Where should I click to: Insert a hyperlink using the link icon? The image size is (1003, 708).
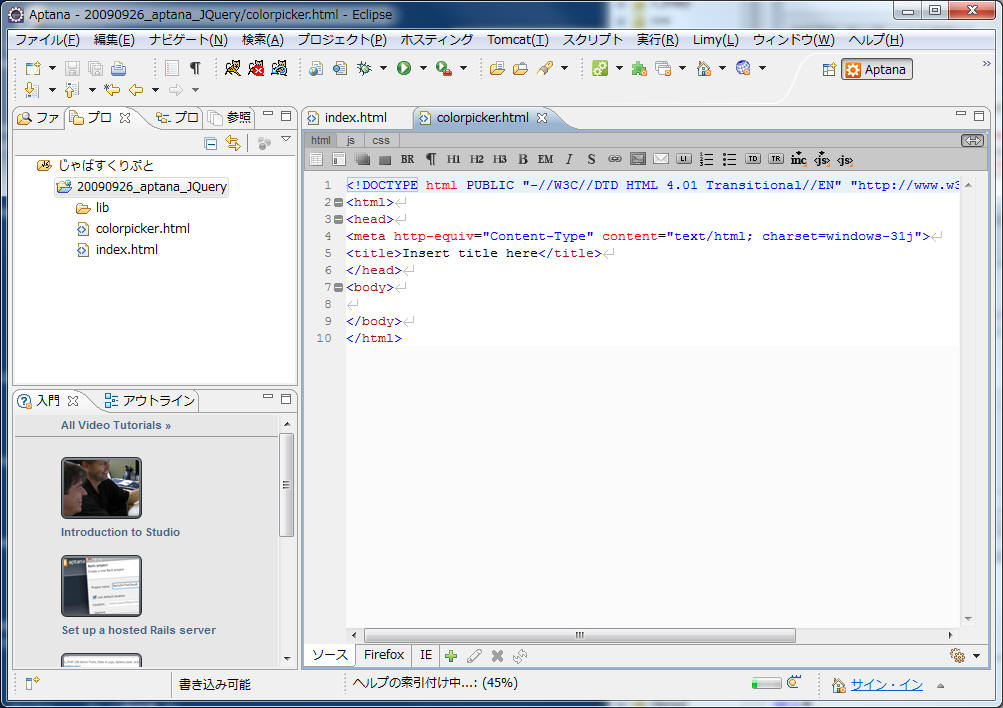coord(614,159)
